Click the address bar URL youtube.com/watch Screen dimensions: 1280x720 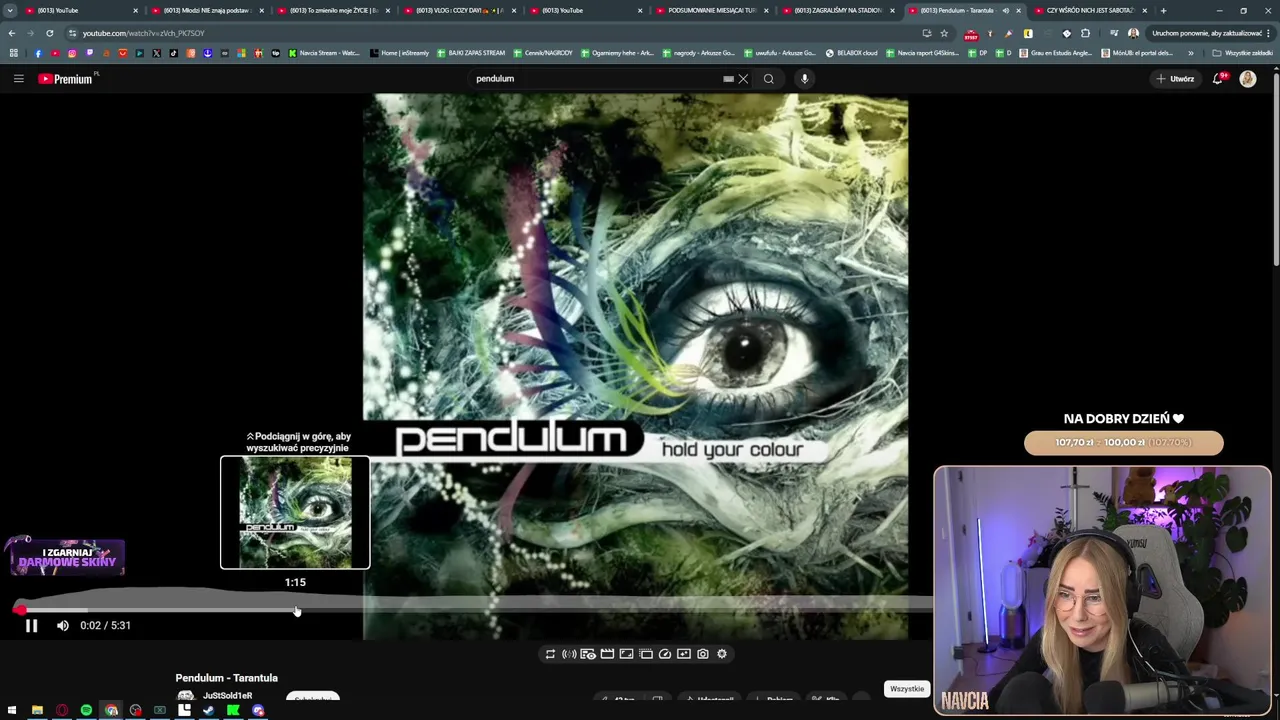(x=143, y=33)
